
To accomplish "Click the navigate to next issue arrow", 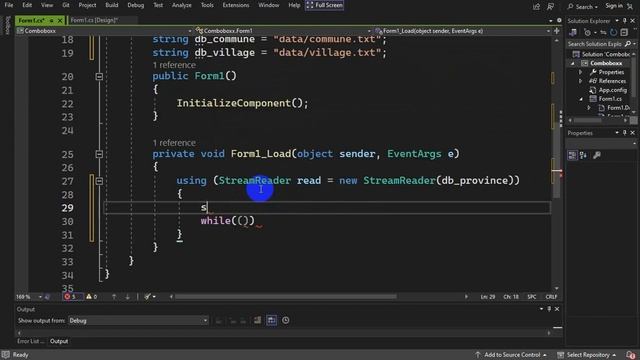I will (x=127, y=297).
